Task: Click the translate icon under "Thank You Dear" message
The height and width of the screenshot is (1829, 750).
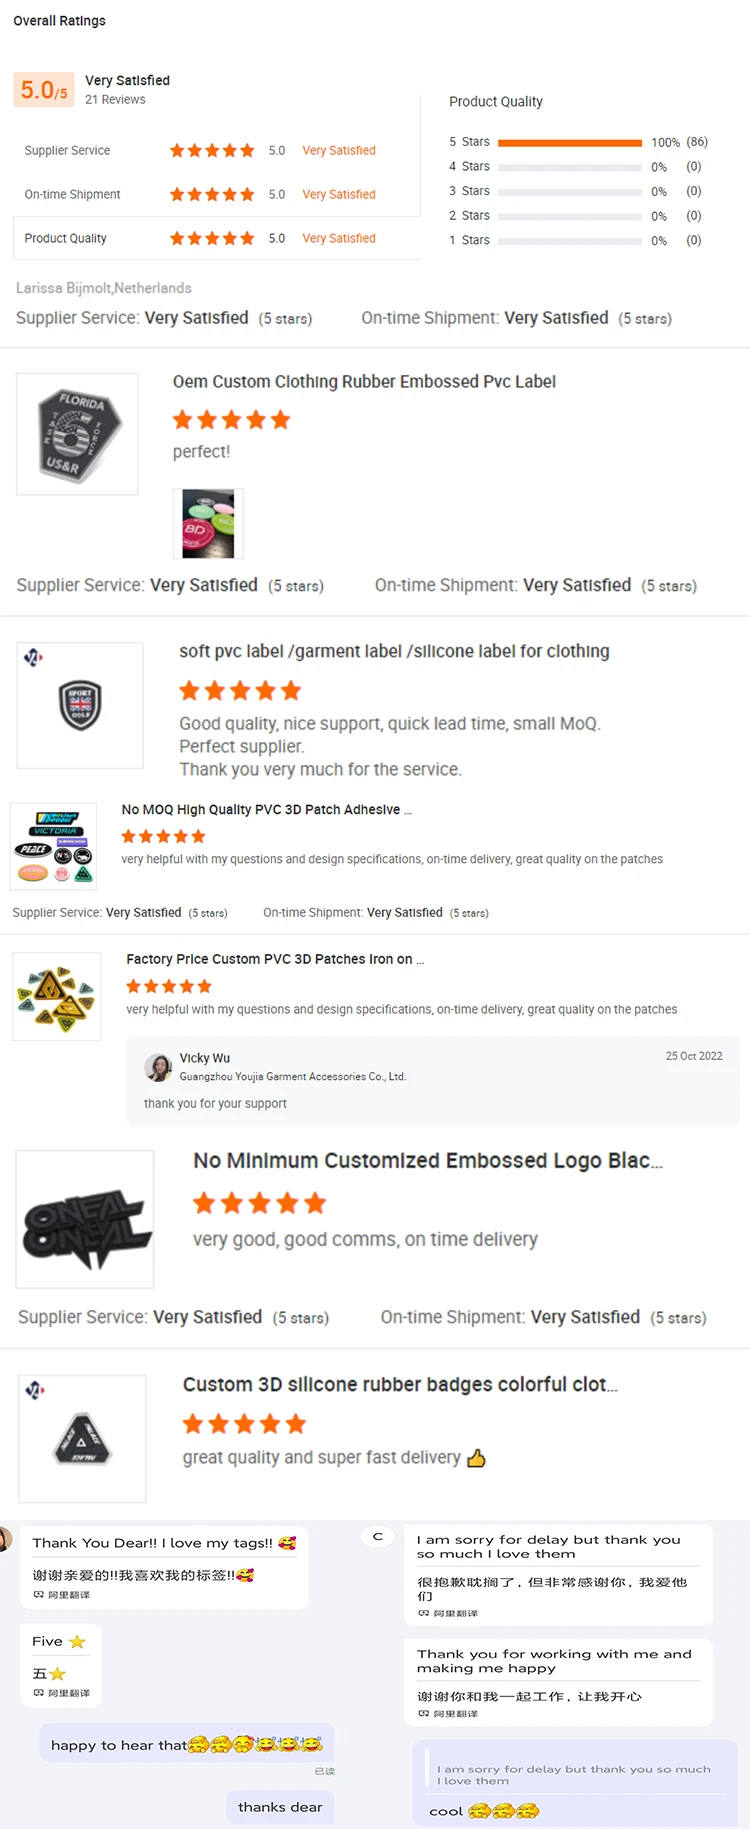Action: coord(40,1595)
